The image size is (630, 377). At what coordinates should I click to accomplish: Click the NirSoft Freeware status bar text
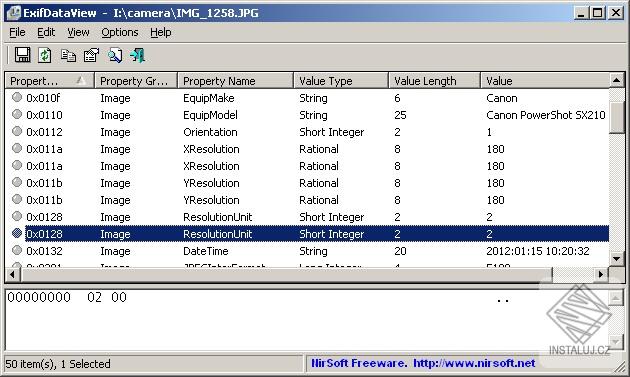point(359,363)
